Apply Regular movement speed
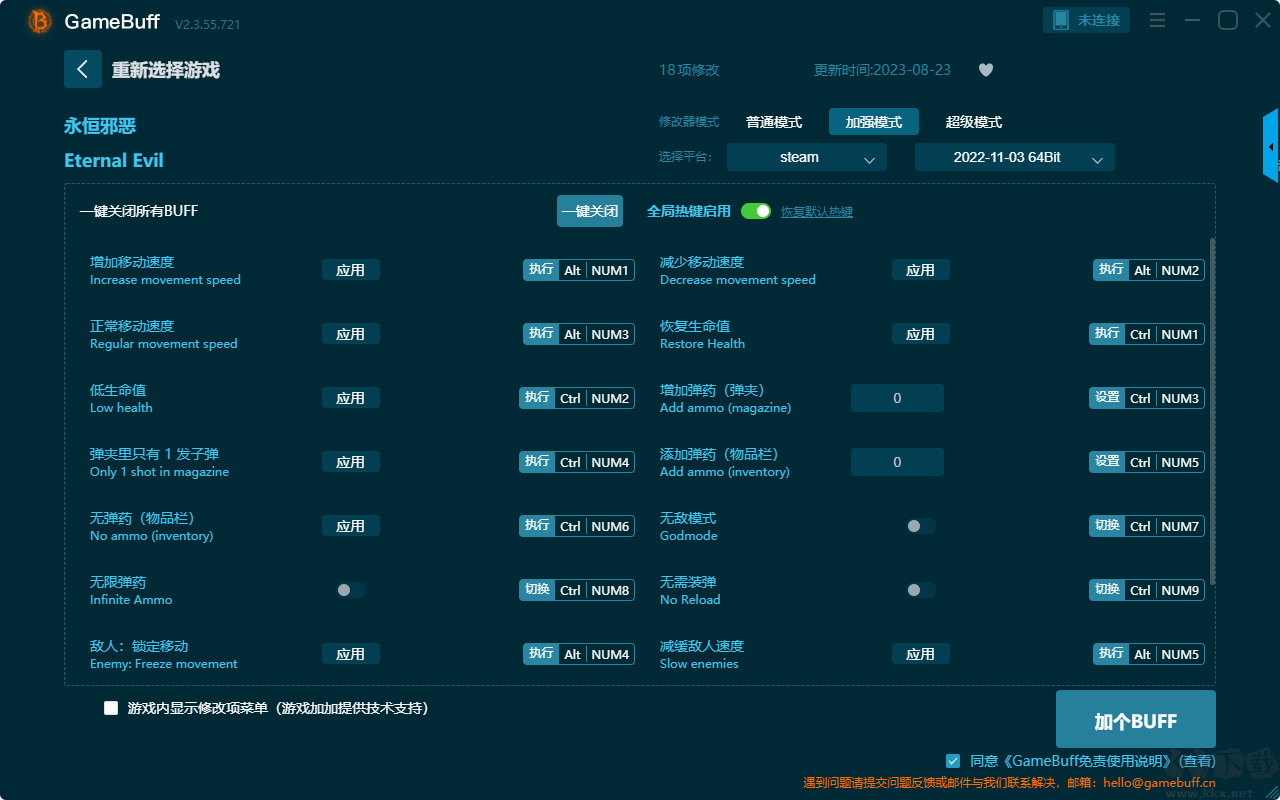The image size is (1280, 800). click(x=351, y=334)
